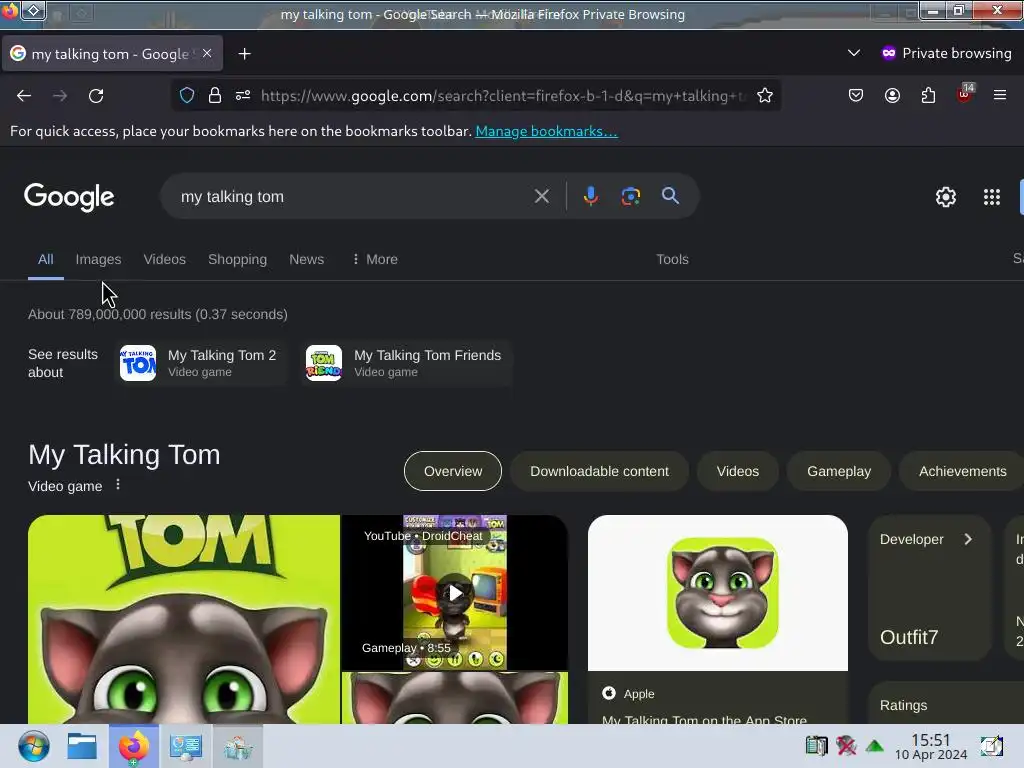The width and height of the screenshot is (1024, 768).
Task: Select the Gameplay chip
Action: pyautogui.click(x=839, y=471)
